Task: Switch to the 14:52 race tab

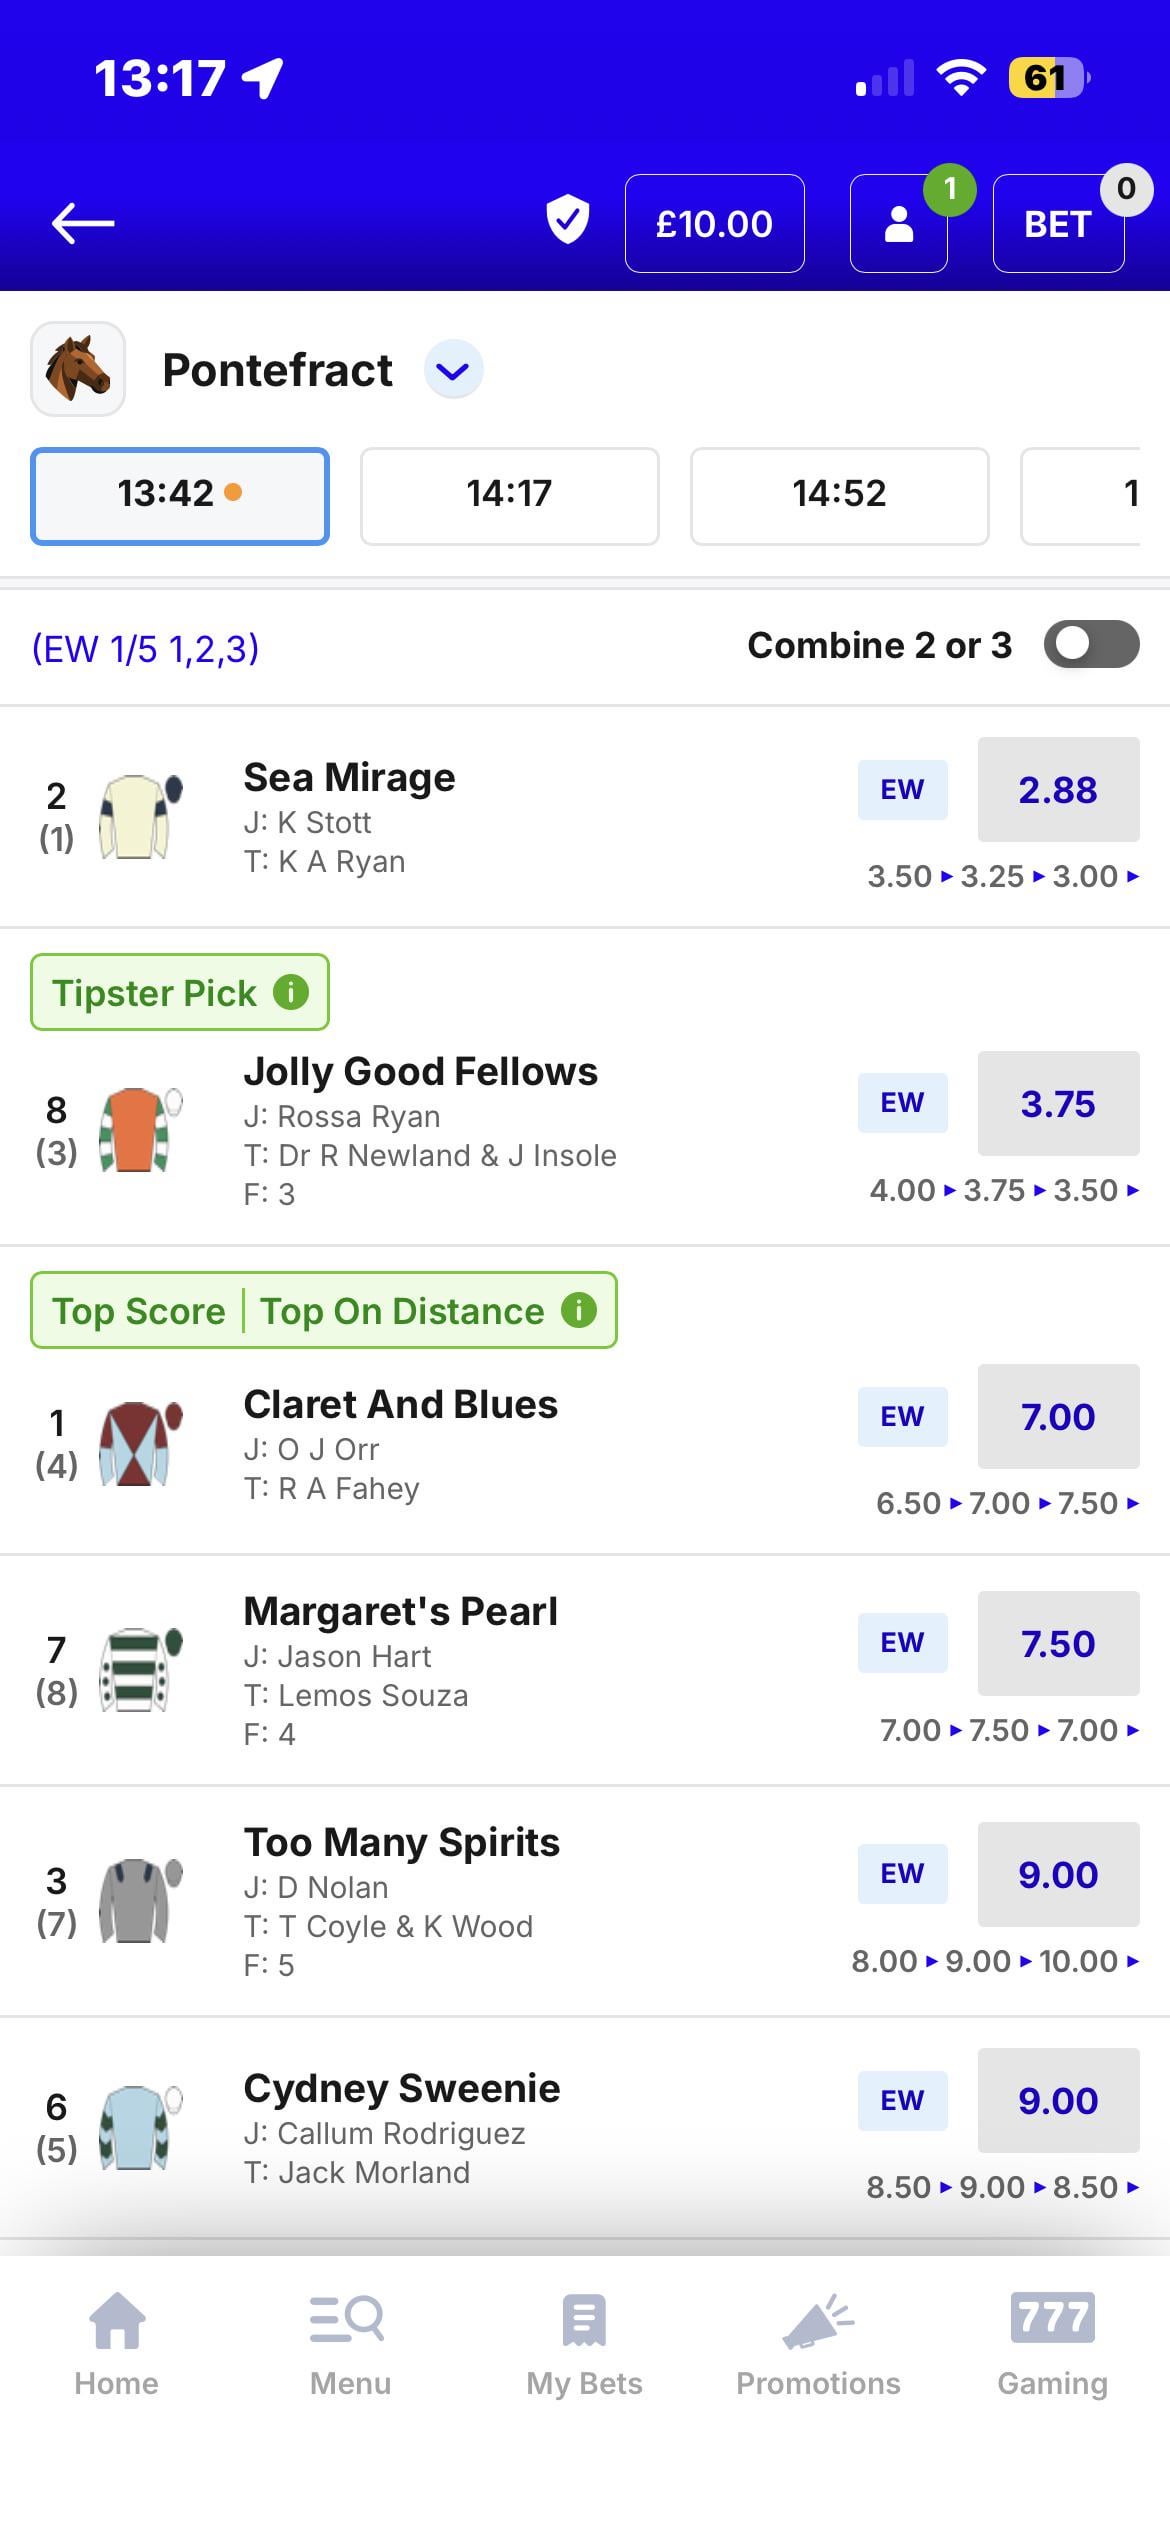Action: point(839,495)
